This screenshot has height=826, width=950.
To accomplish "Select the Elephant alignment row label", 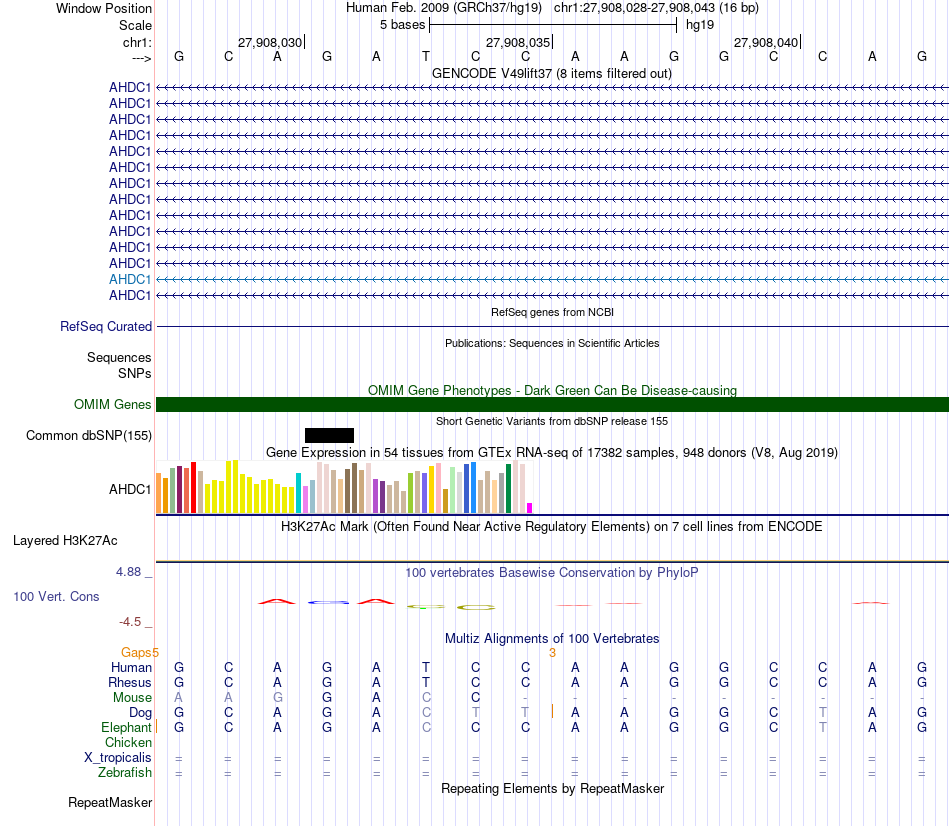I will (126, 727).
